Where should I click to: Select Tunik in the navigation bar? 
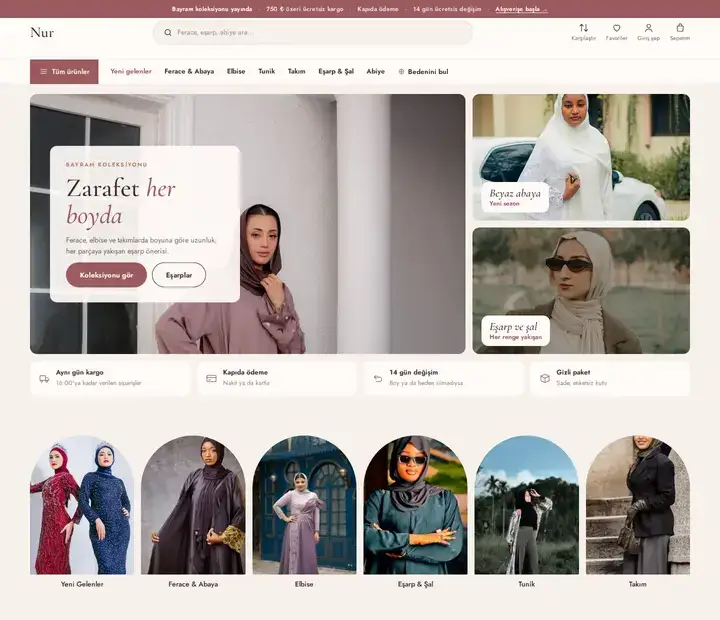[267, 72]
